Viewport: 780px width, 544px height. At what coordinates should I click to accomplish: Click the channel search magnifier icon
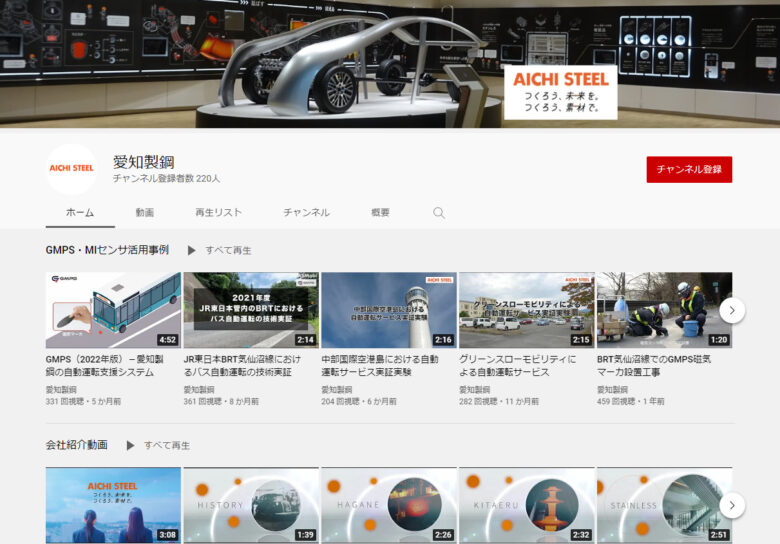click(x=438, y=213)
